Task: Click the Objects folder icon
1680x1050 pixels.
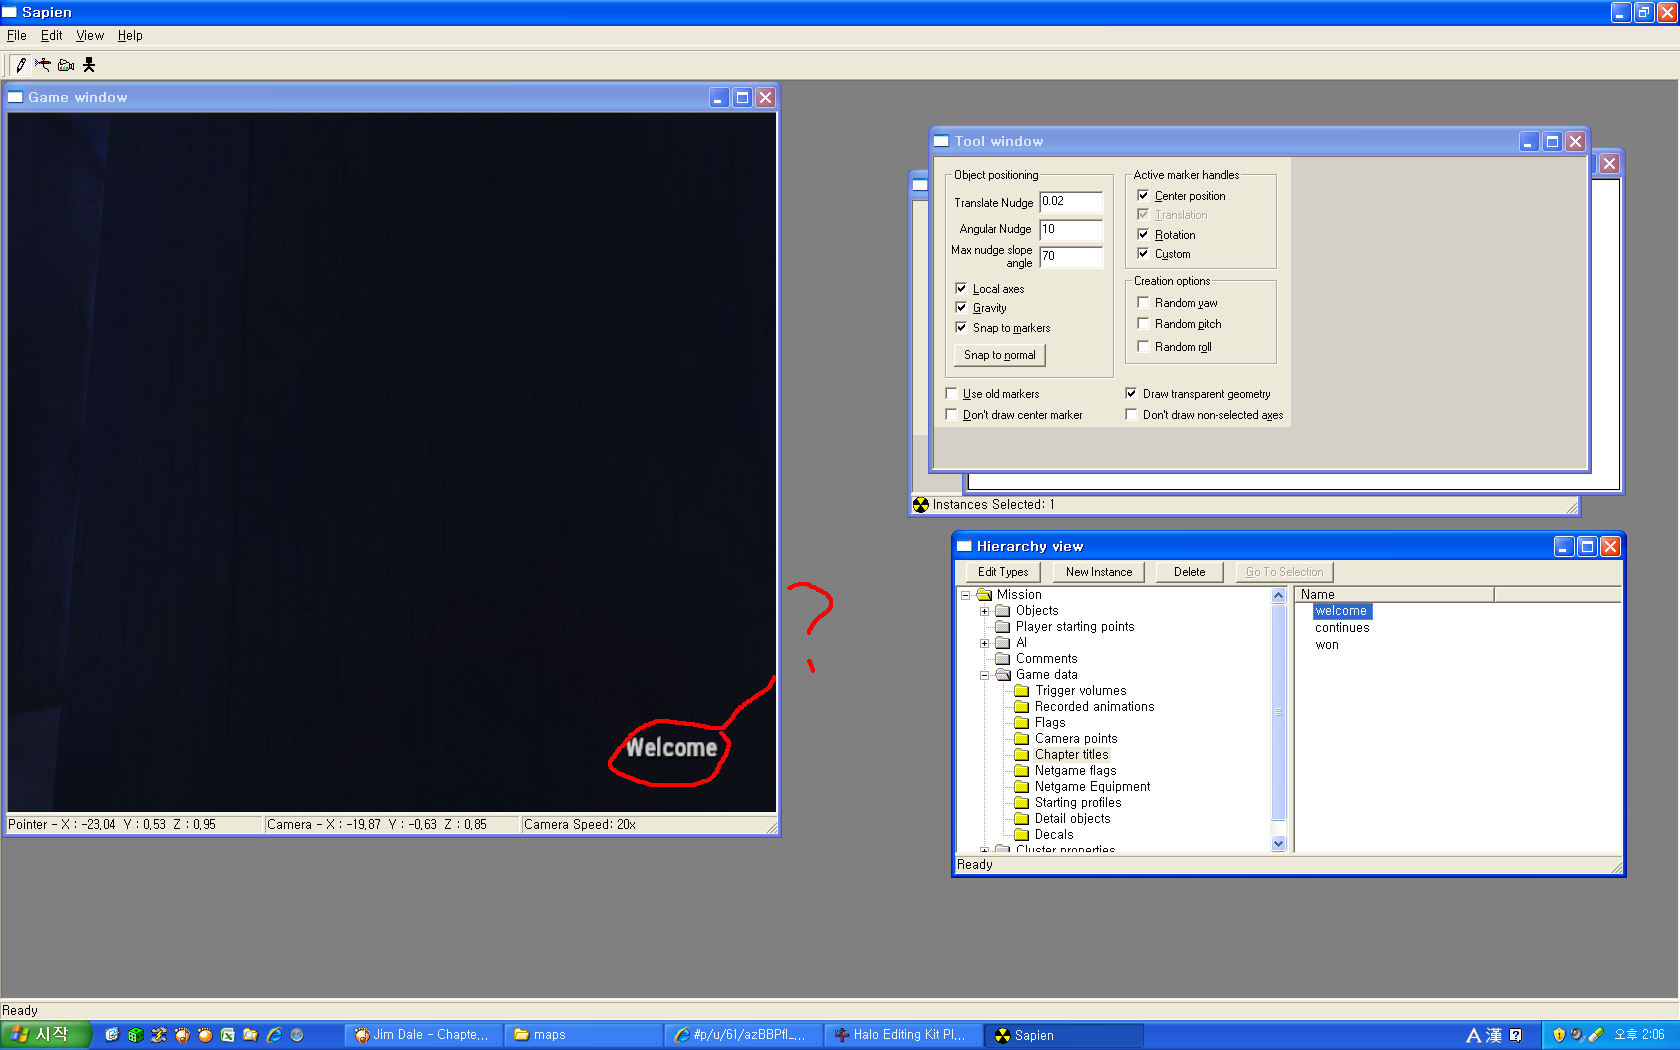Action: tap(1003, 611)
